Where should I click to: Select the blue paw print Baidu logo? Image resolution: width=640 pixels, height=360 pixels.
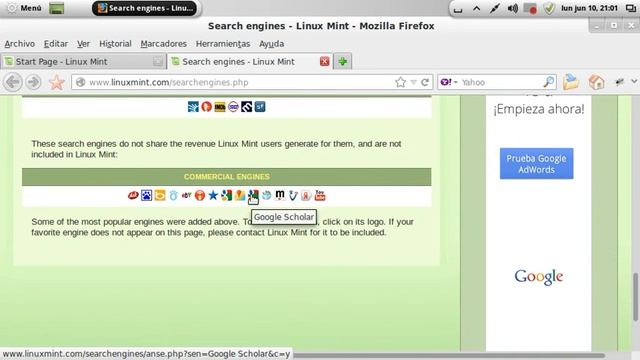[x=147, y=196]
